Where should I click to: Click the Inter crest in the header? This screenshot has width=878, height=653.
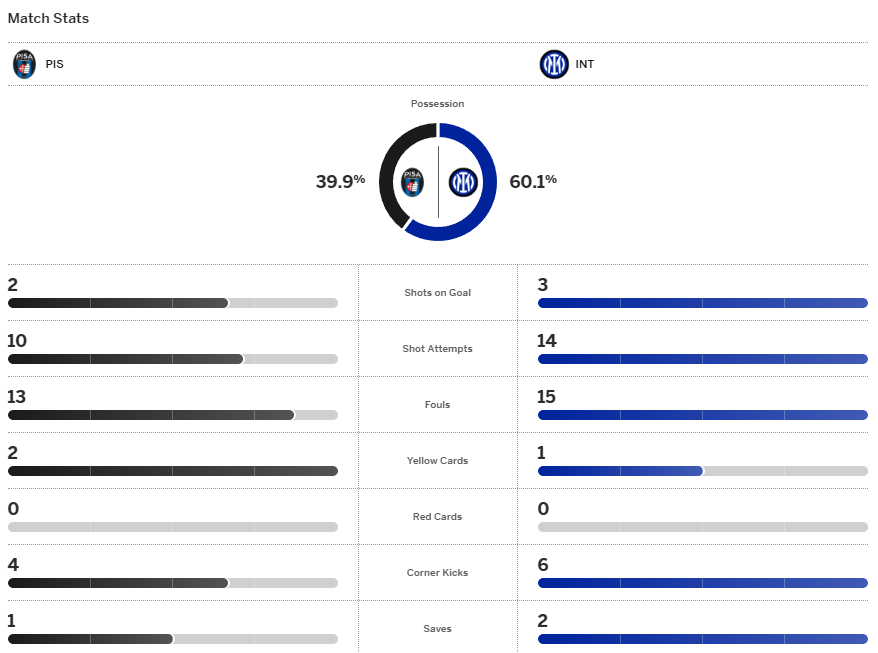[553, 65]
